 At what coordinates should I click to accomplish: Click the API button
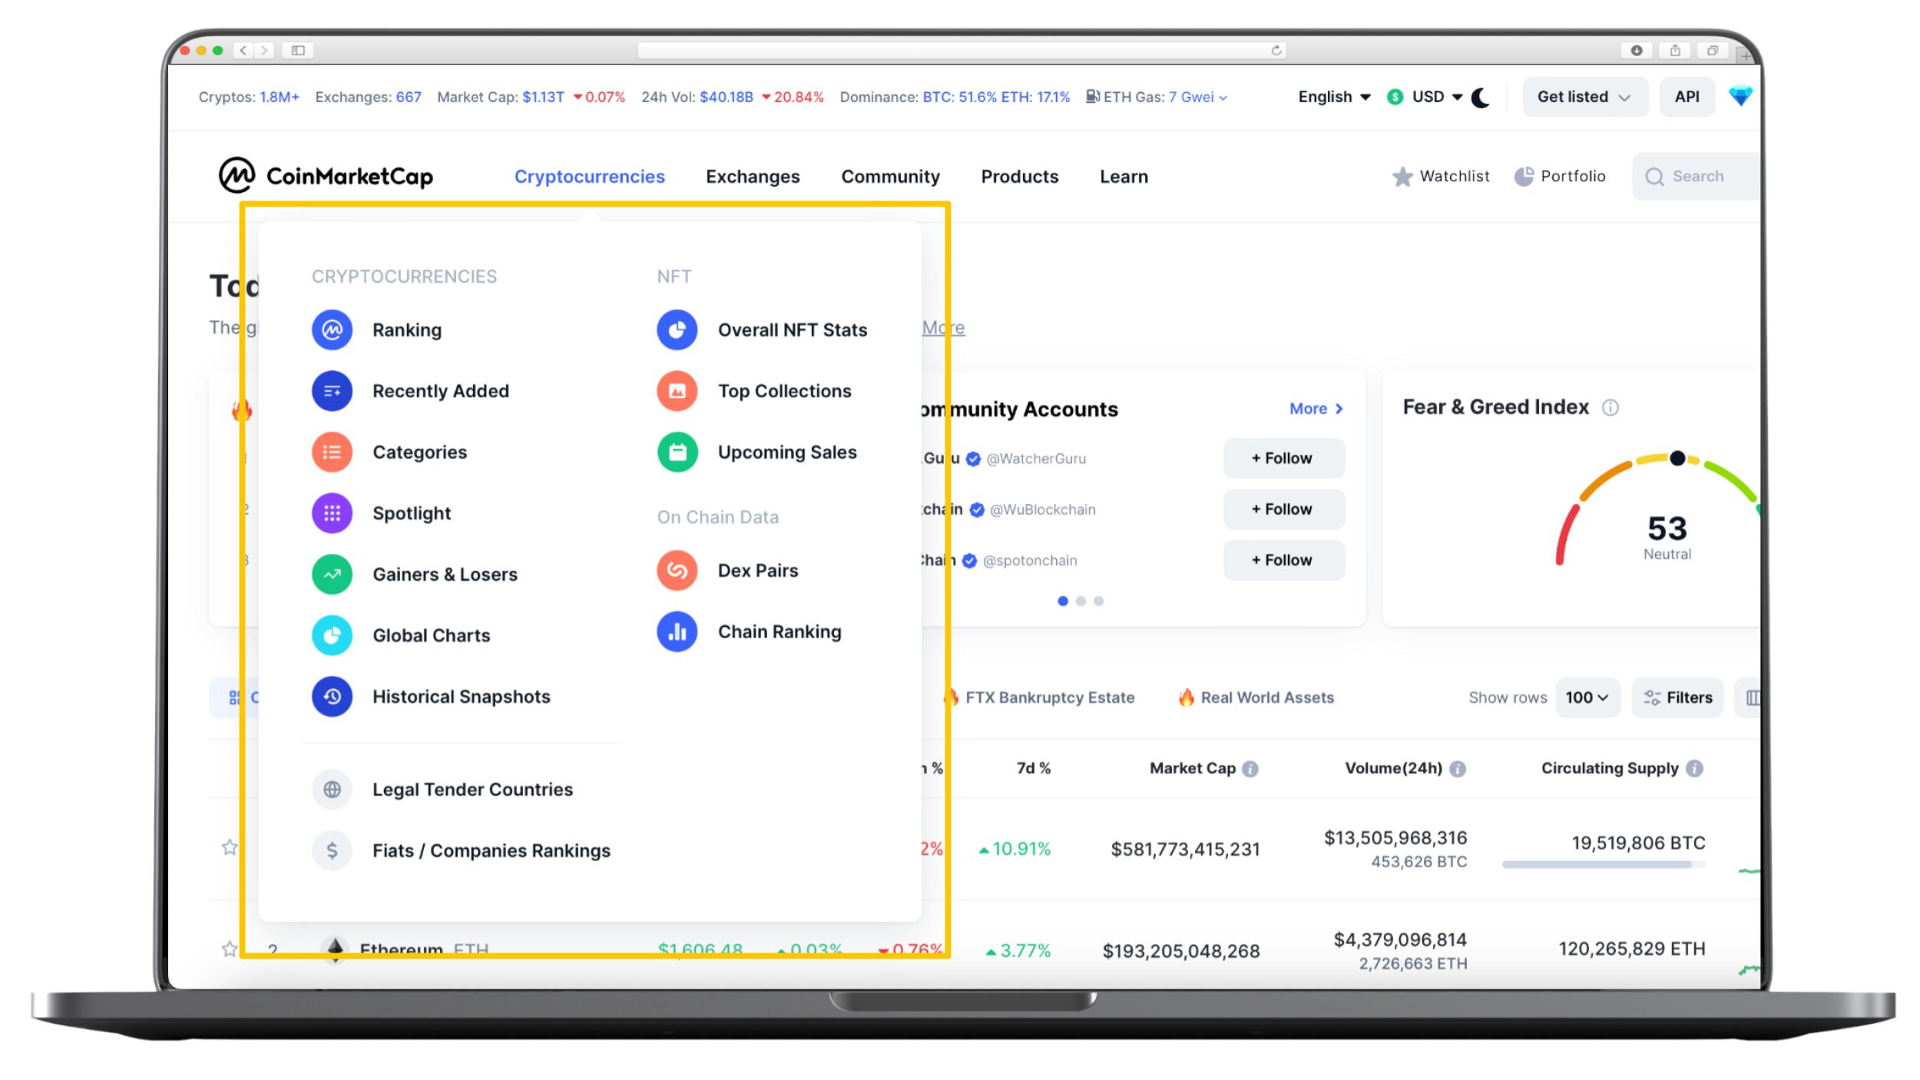1686,97
